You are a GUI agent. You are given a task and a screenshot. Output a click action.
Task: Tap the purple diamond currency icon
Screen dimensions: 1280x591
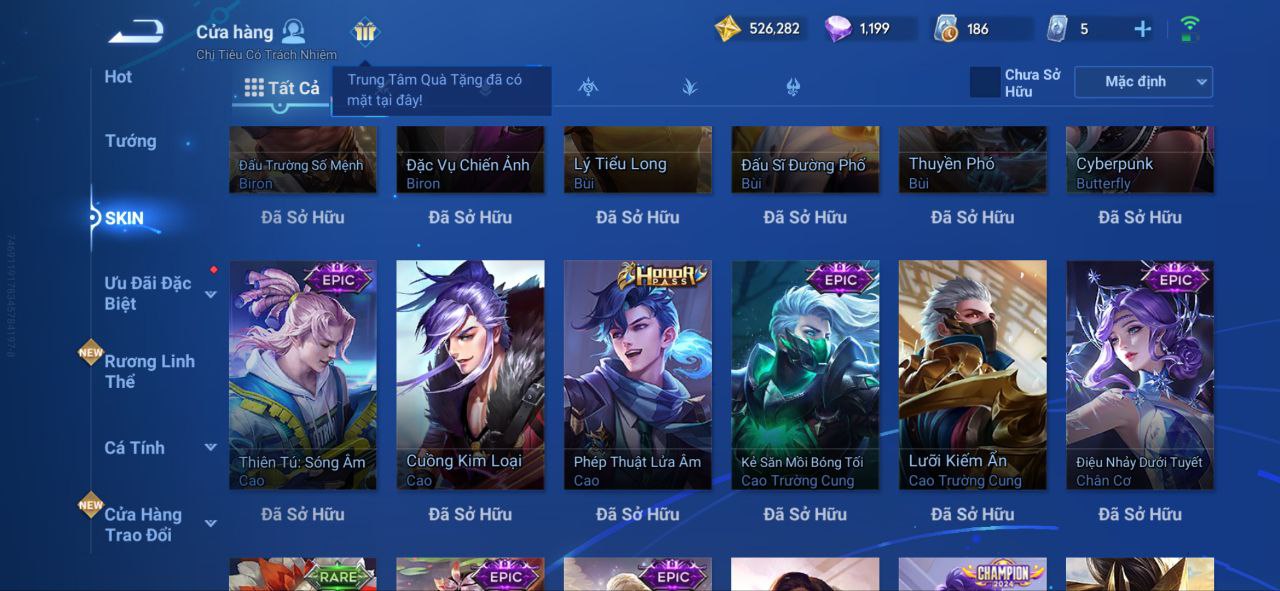tap(838, 29)
